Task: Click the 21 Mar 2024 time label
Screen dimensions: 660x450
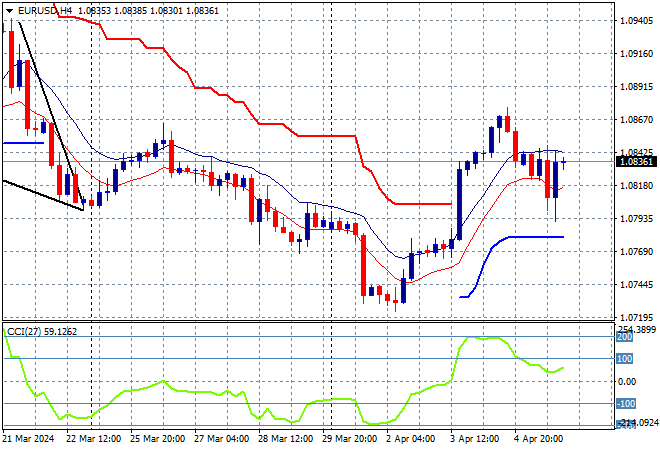Action: (29, 439)
